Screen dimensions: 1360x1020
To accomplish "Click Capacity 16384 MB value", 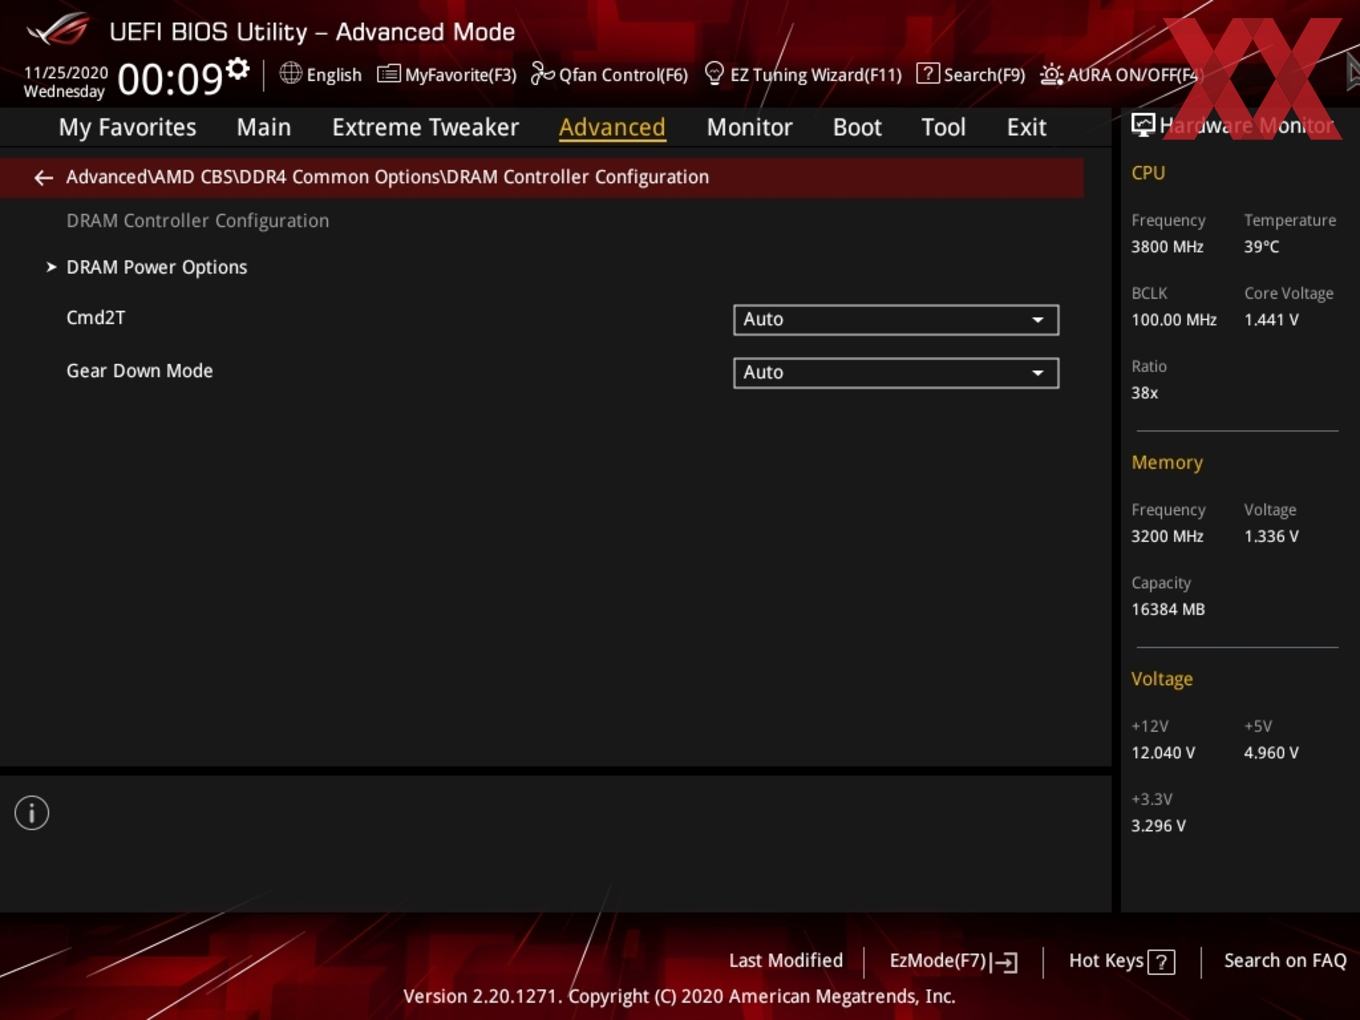I will (1168, 609).
